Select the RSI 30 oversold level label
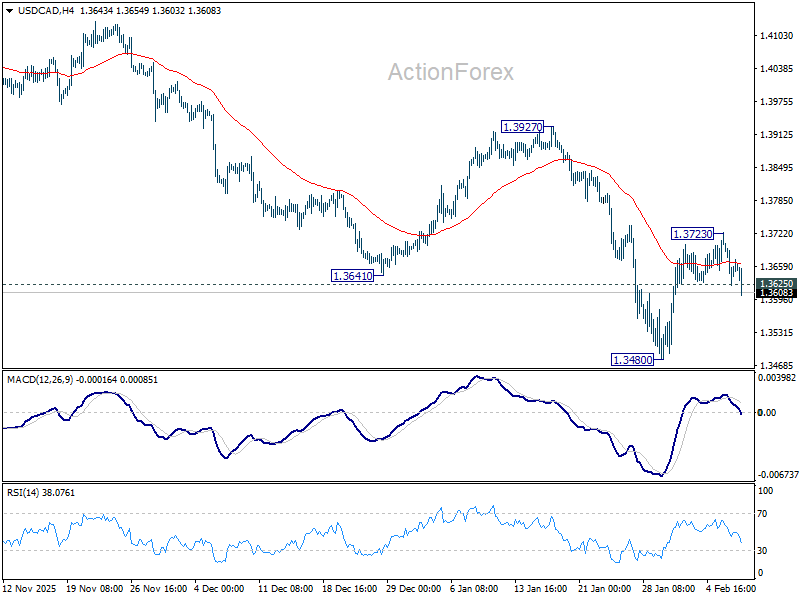The width and height of the screenshot is (800, 600). pyautogui.click(x=767, y=550)
